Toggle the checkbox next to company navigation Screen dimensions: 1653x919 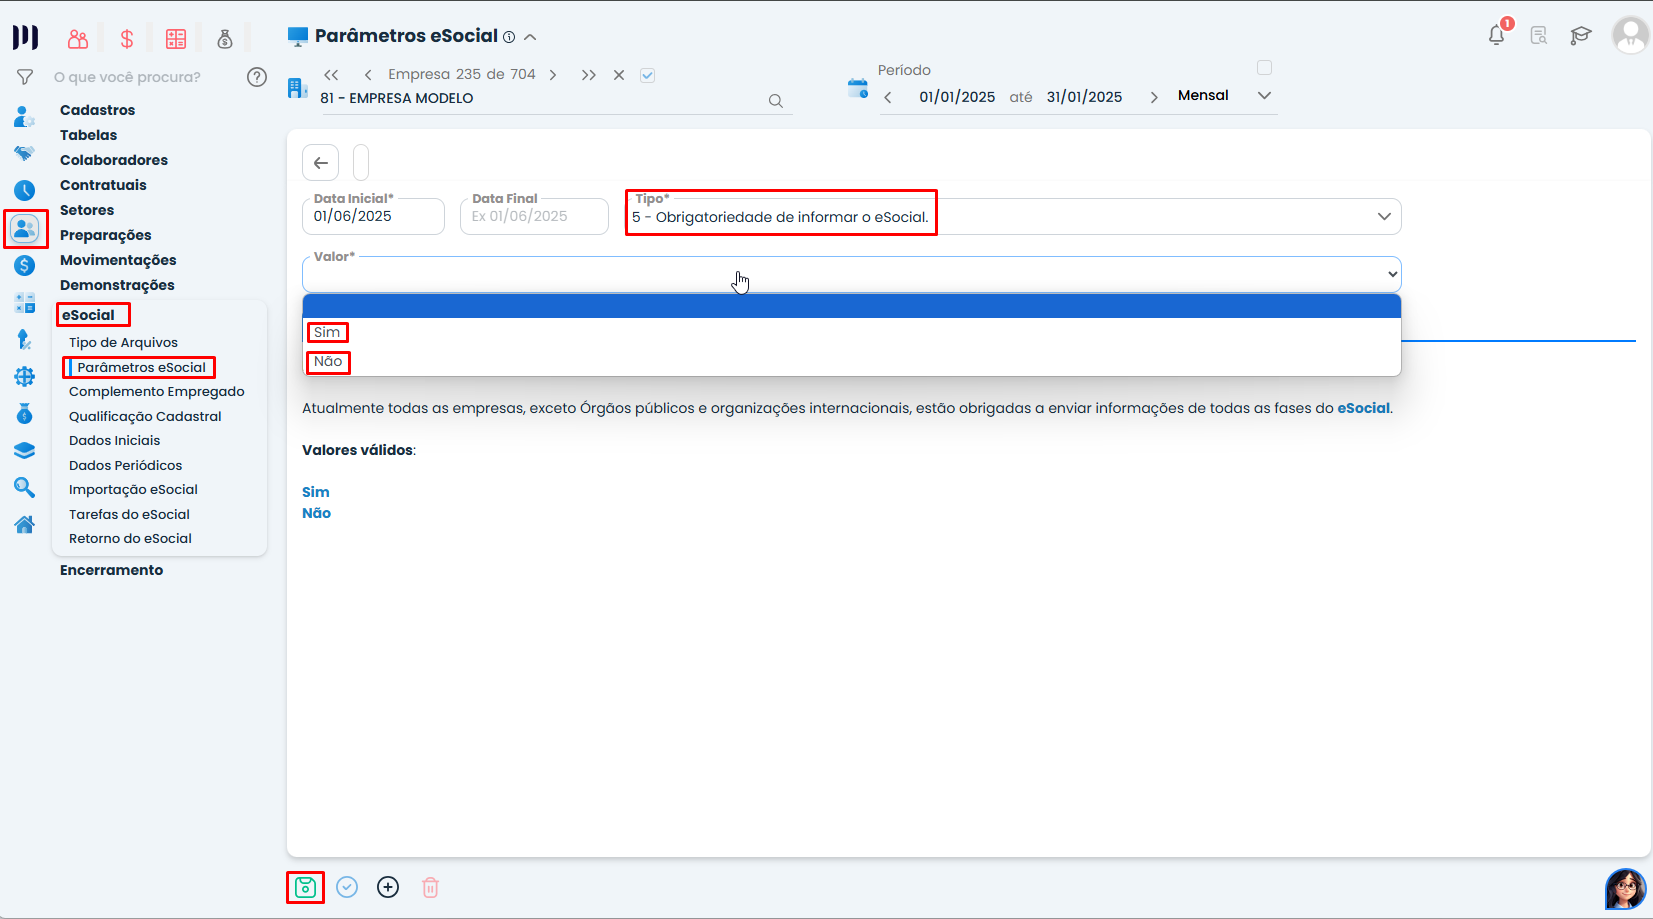tap(647, 75)
